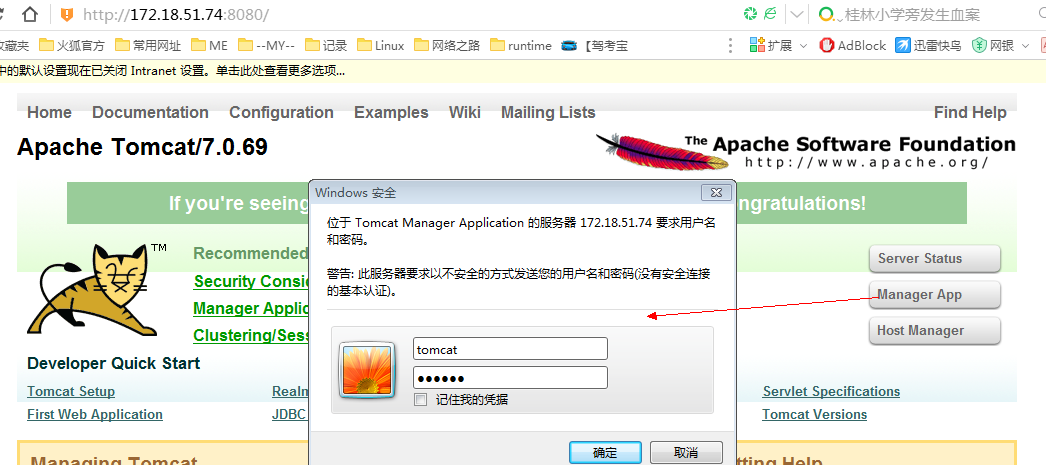This screenshot has height=465, width=1046.
Task: Open the Configuration menu item
Action: click(282, 112)
